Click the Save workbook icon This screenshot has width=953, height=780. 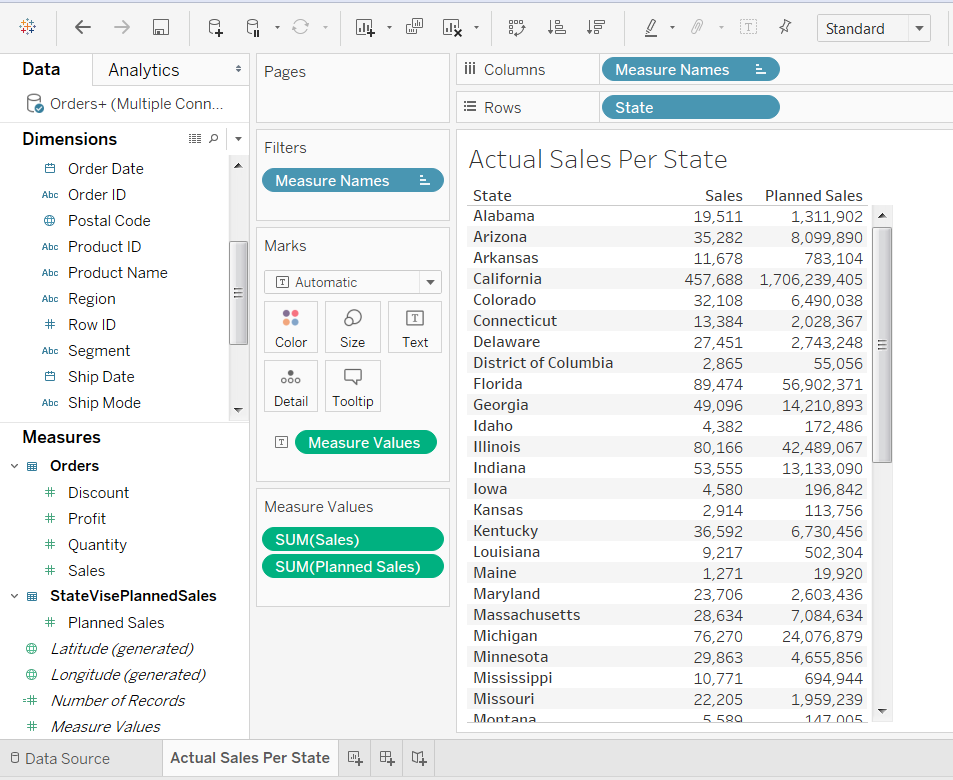point(160,28)
